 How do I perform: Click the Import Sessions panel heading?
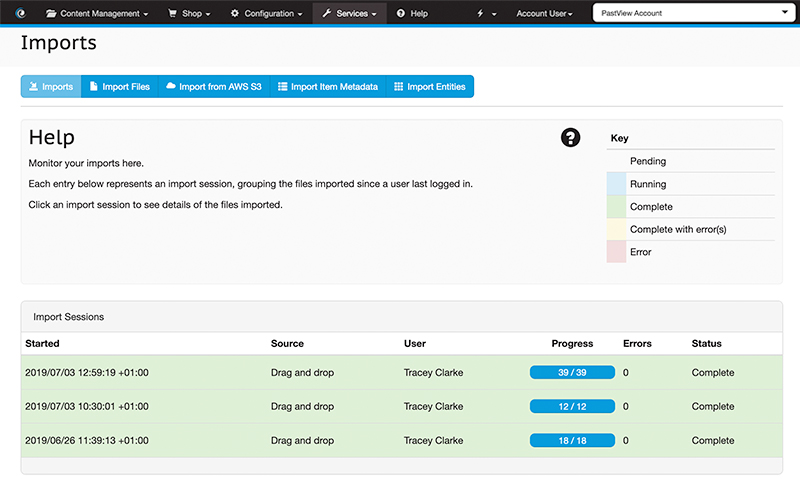tap(68, 317)
